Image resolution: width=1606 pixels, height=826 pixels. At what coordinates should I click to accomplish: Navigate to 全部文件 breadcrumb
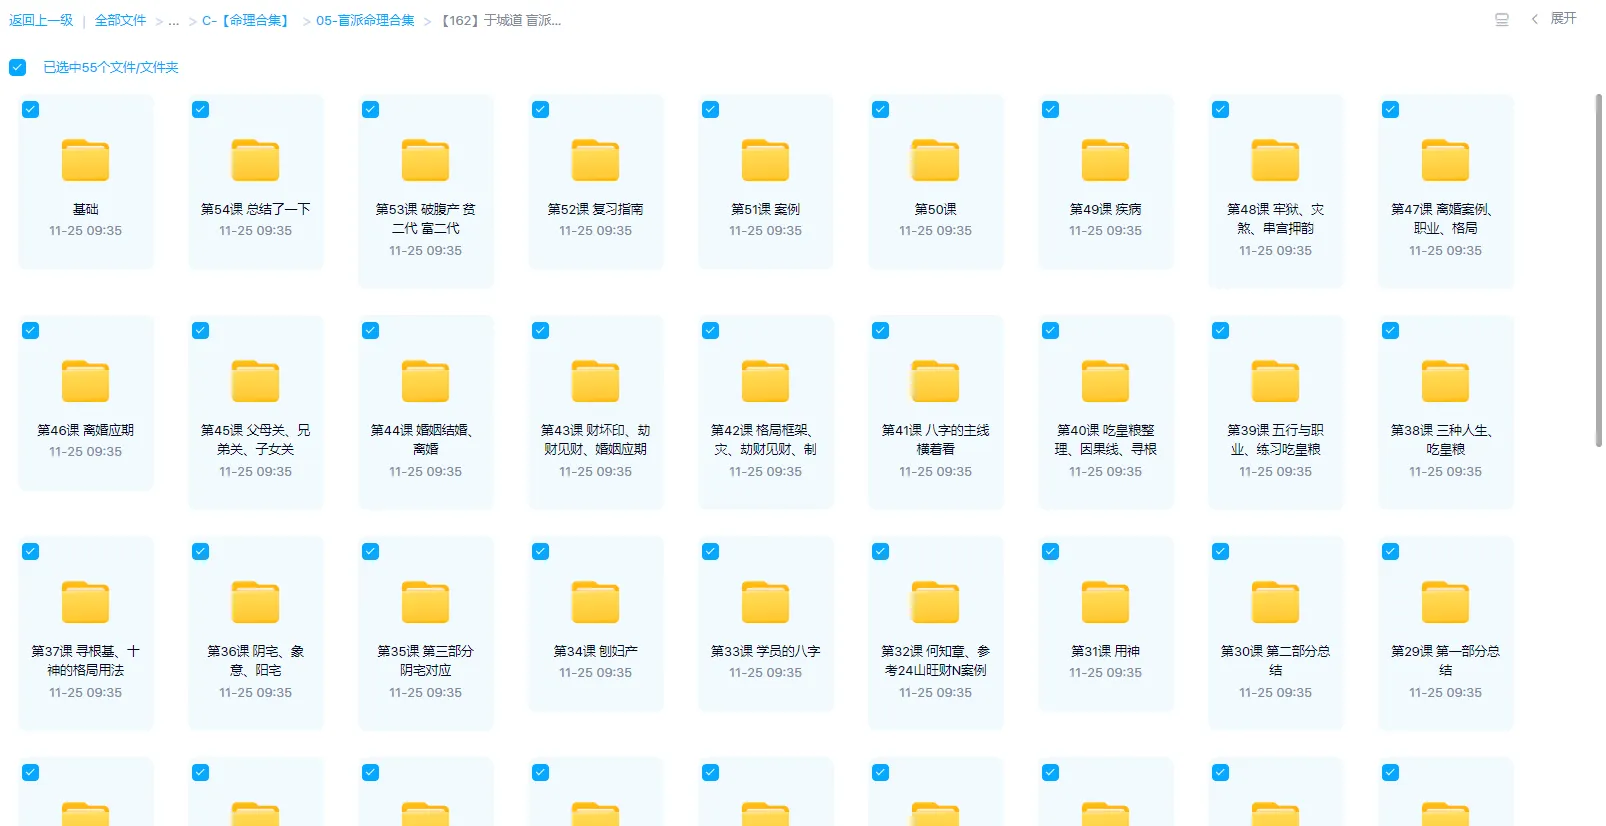tap(120, 20)
